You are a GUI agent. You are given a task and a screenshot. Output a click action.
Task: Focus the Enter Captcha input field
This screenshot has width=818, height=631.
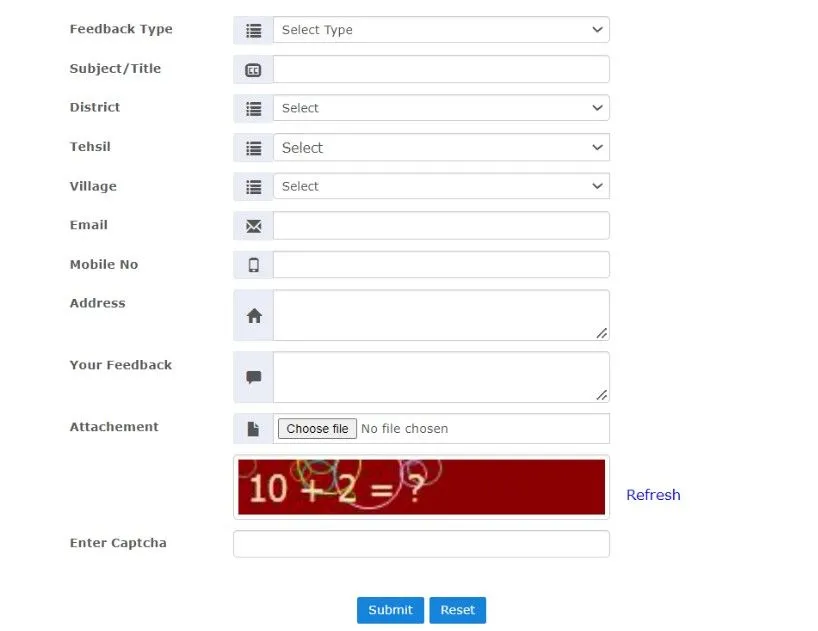click(x=421, y=544)
